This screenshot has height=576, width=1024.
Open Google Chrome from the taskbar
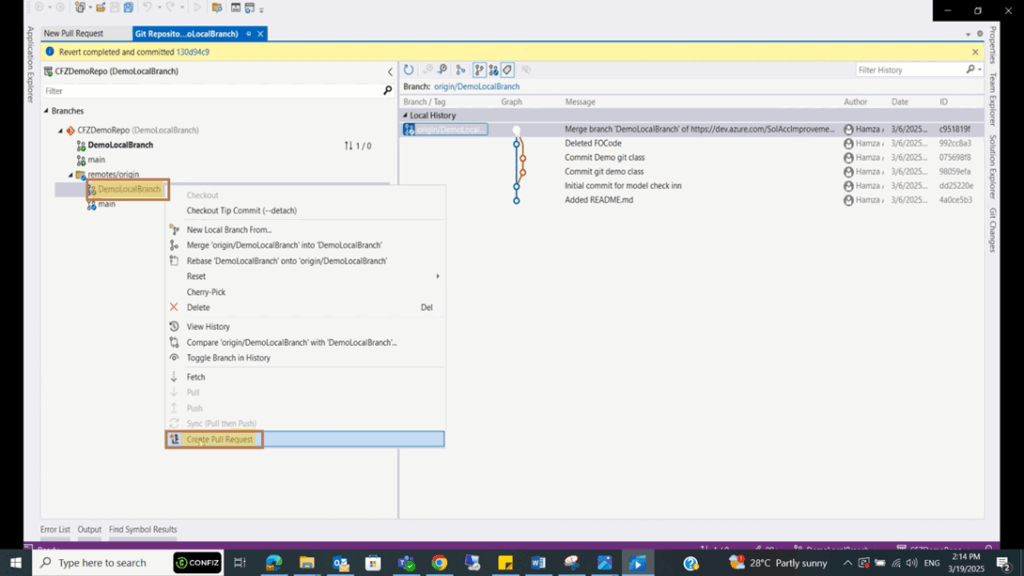(x=439, y=562)
